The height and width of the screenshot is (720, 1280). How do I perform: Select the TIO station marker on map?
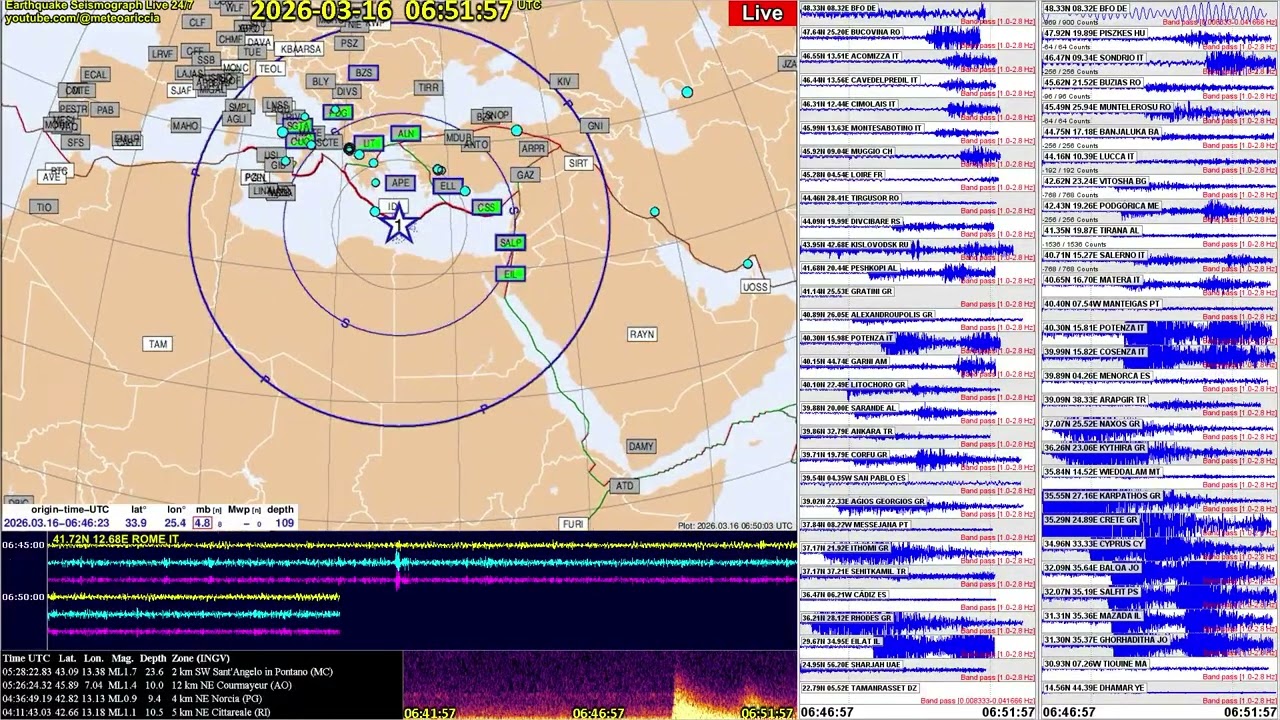click(x=43, y=207)
